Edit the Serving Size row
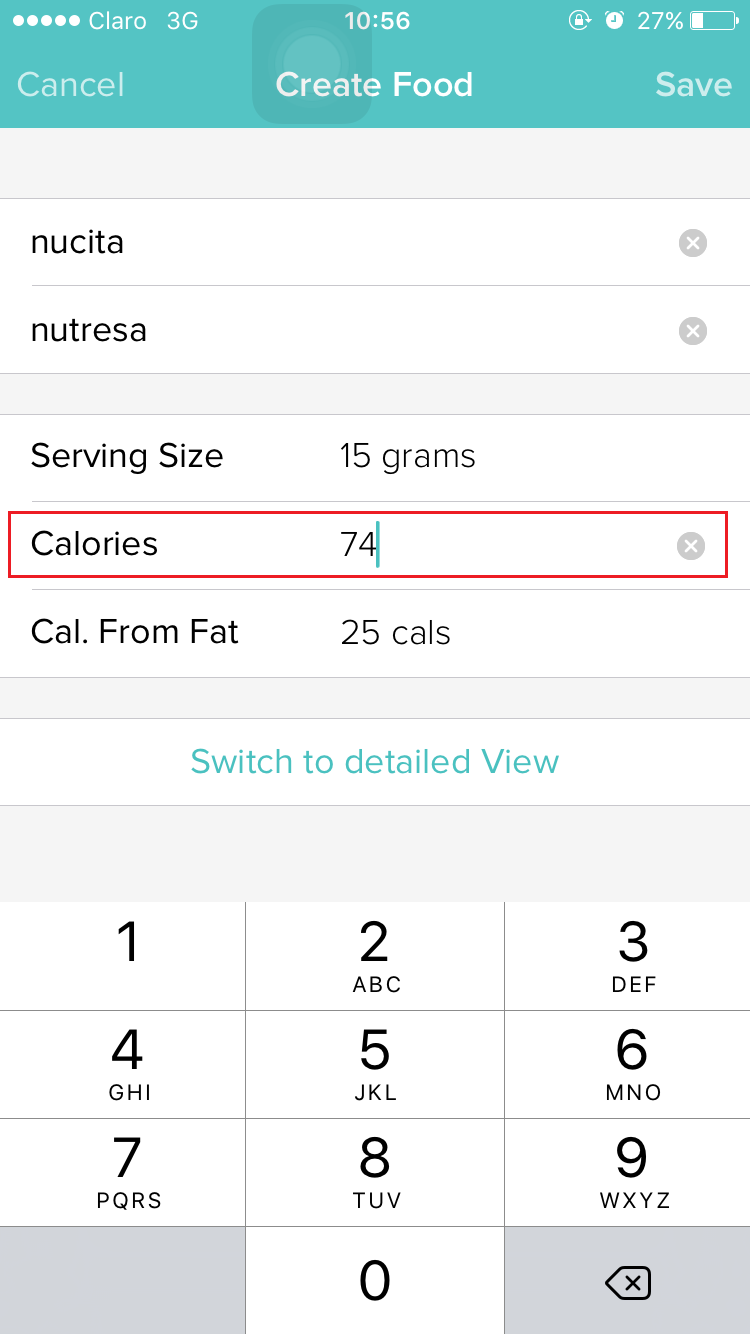 (375, 457)
